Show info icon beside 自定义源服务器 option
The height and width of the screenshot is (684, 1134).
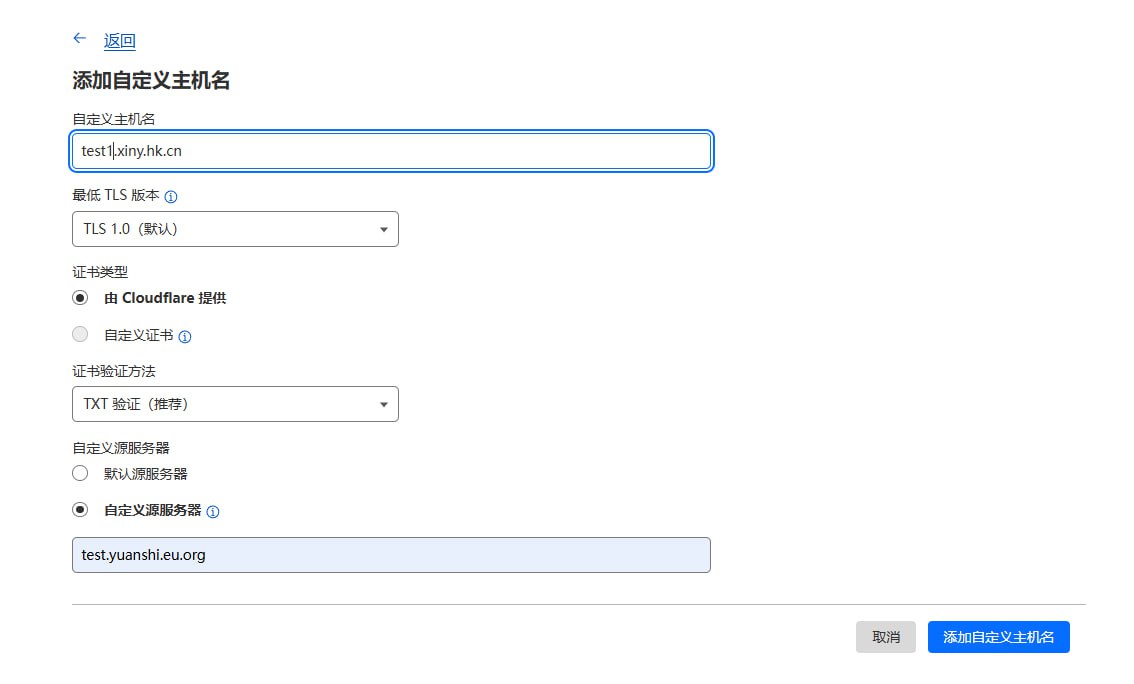213,511
